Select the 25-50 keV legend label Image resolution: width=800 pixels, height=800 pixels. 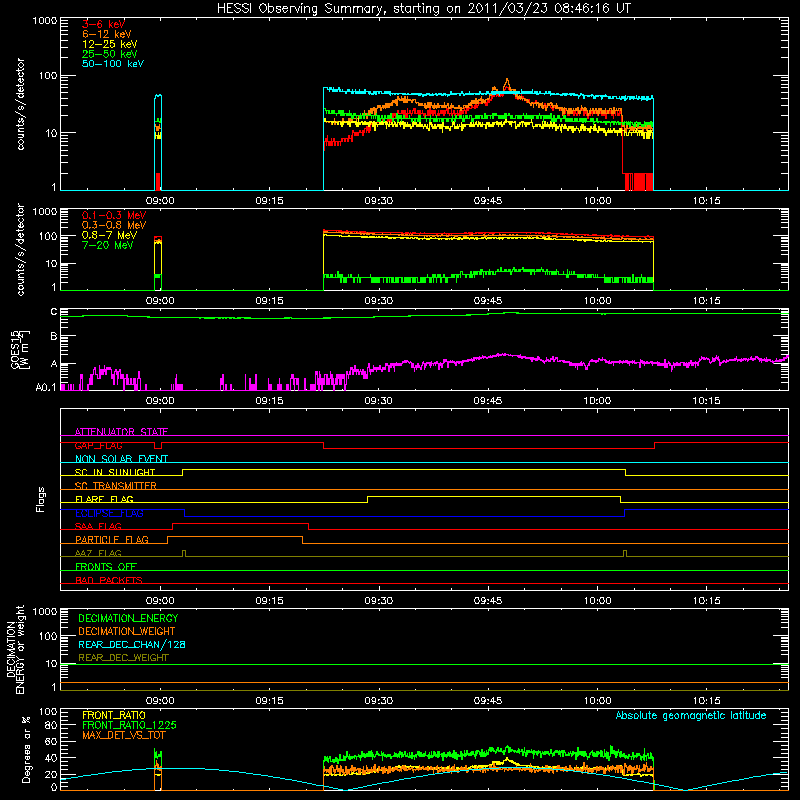click(110, 54)
